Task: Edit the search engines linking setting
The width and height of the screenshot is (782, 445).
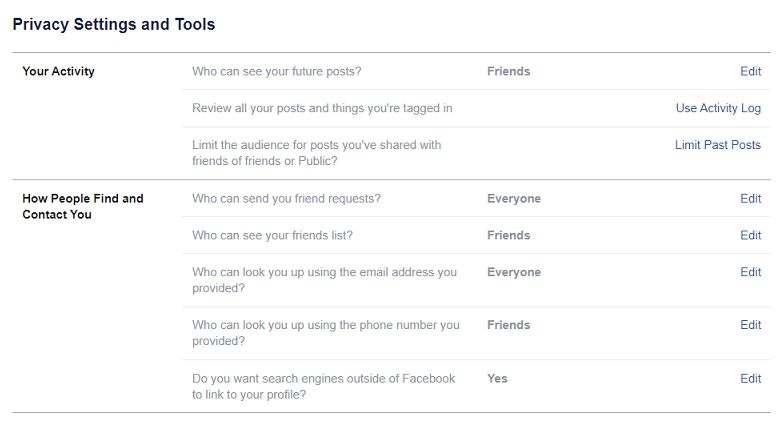Action: point(750,379)
